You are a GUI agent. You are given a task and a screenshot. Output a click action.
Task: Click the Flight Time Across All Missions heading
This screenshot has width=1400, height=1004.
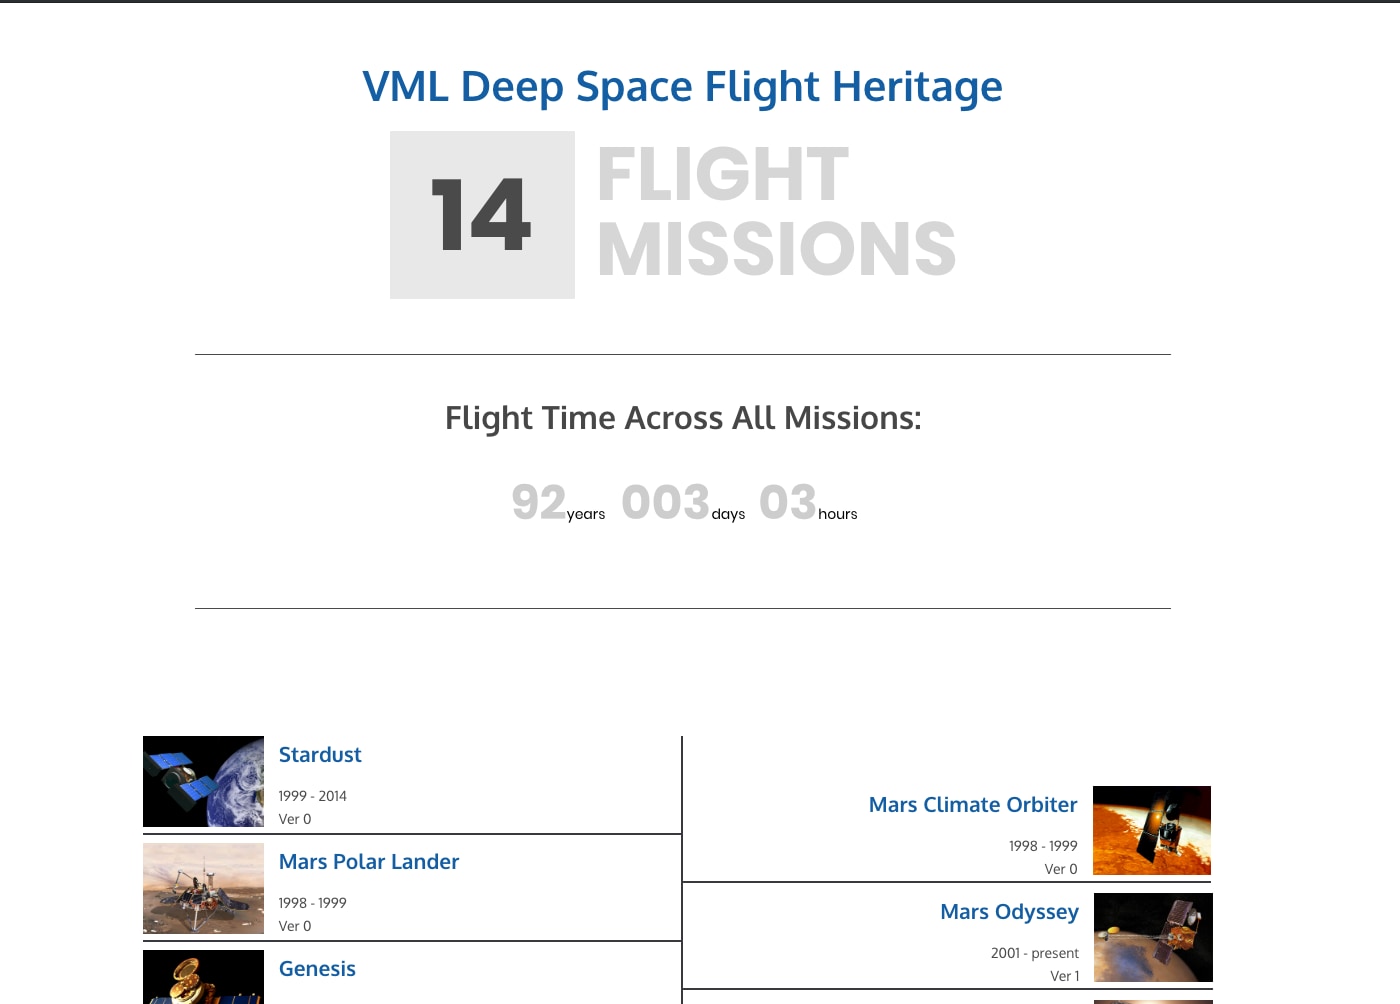[x=683, y=418]
